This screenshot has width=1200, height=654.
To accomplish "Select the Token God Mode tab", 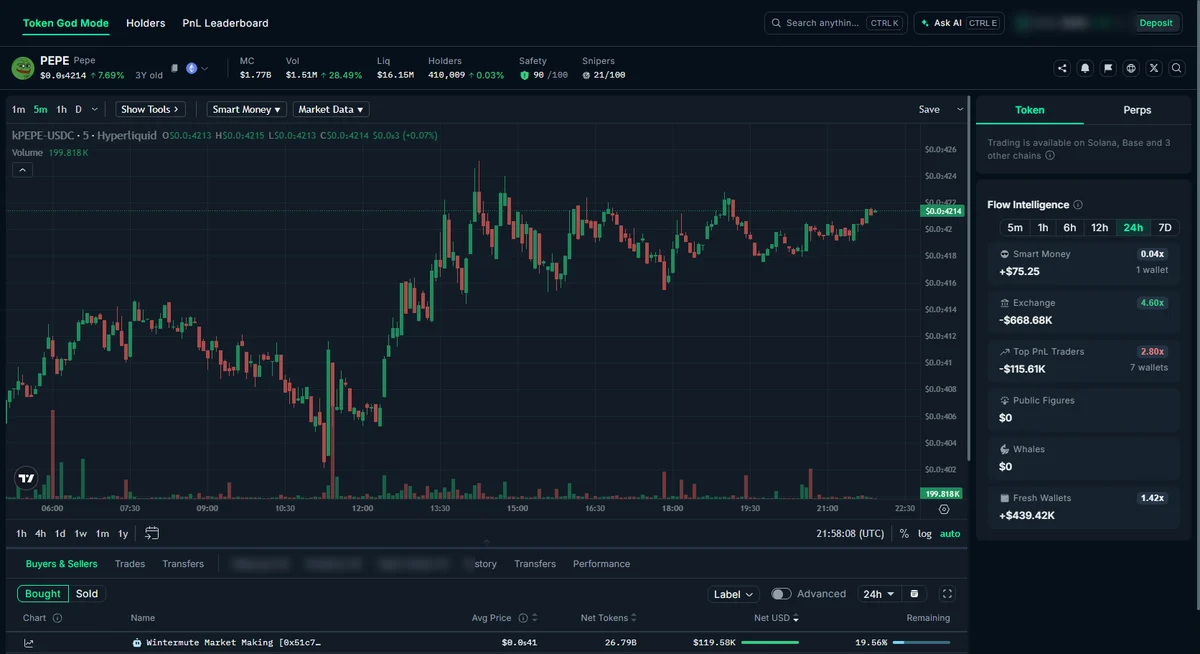I will (x=66, y=23).
